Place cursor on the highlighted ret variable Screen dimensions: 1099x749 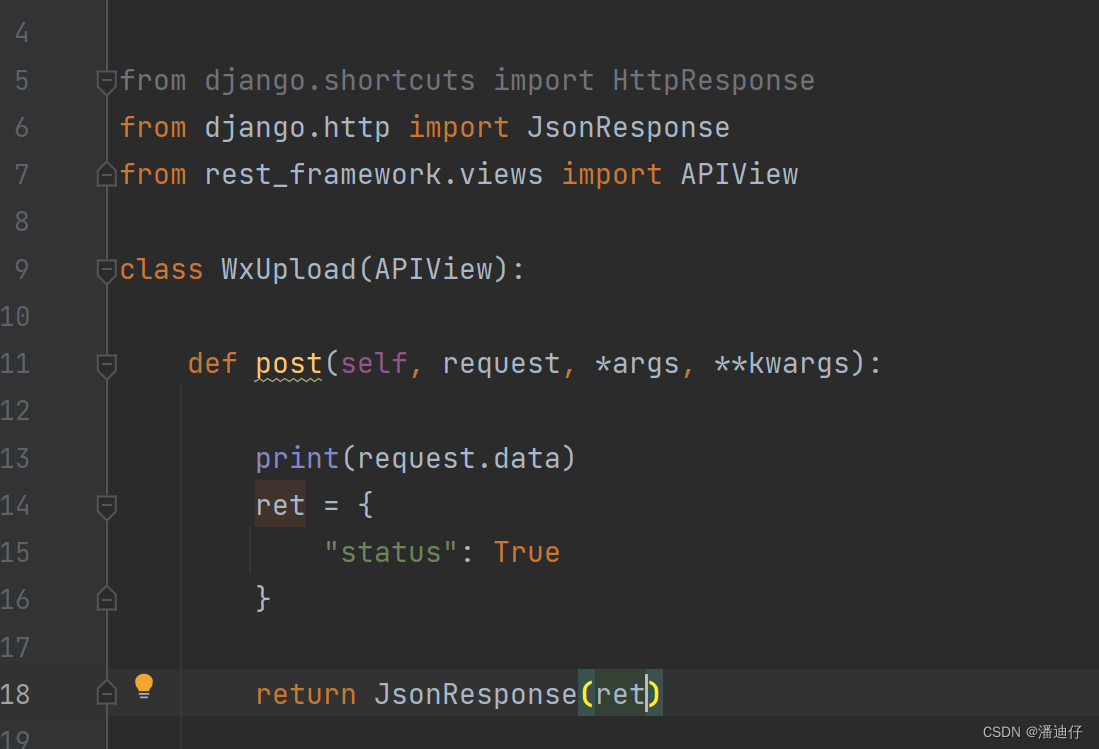(x=280, y=505)
